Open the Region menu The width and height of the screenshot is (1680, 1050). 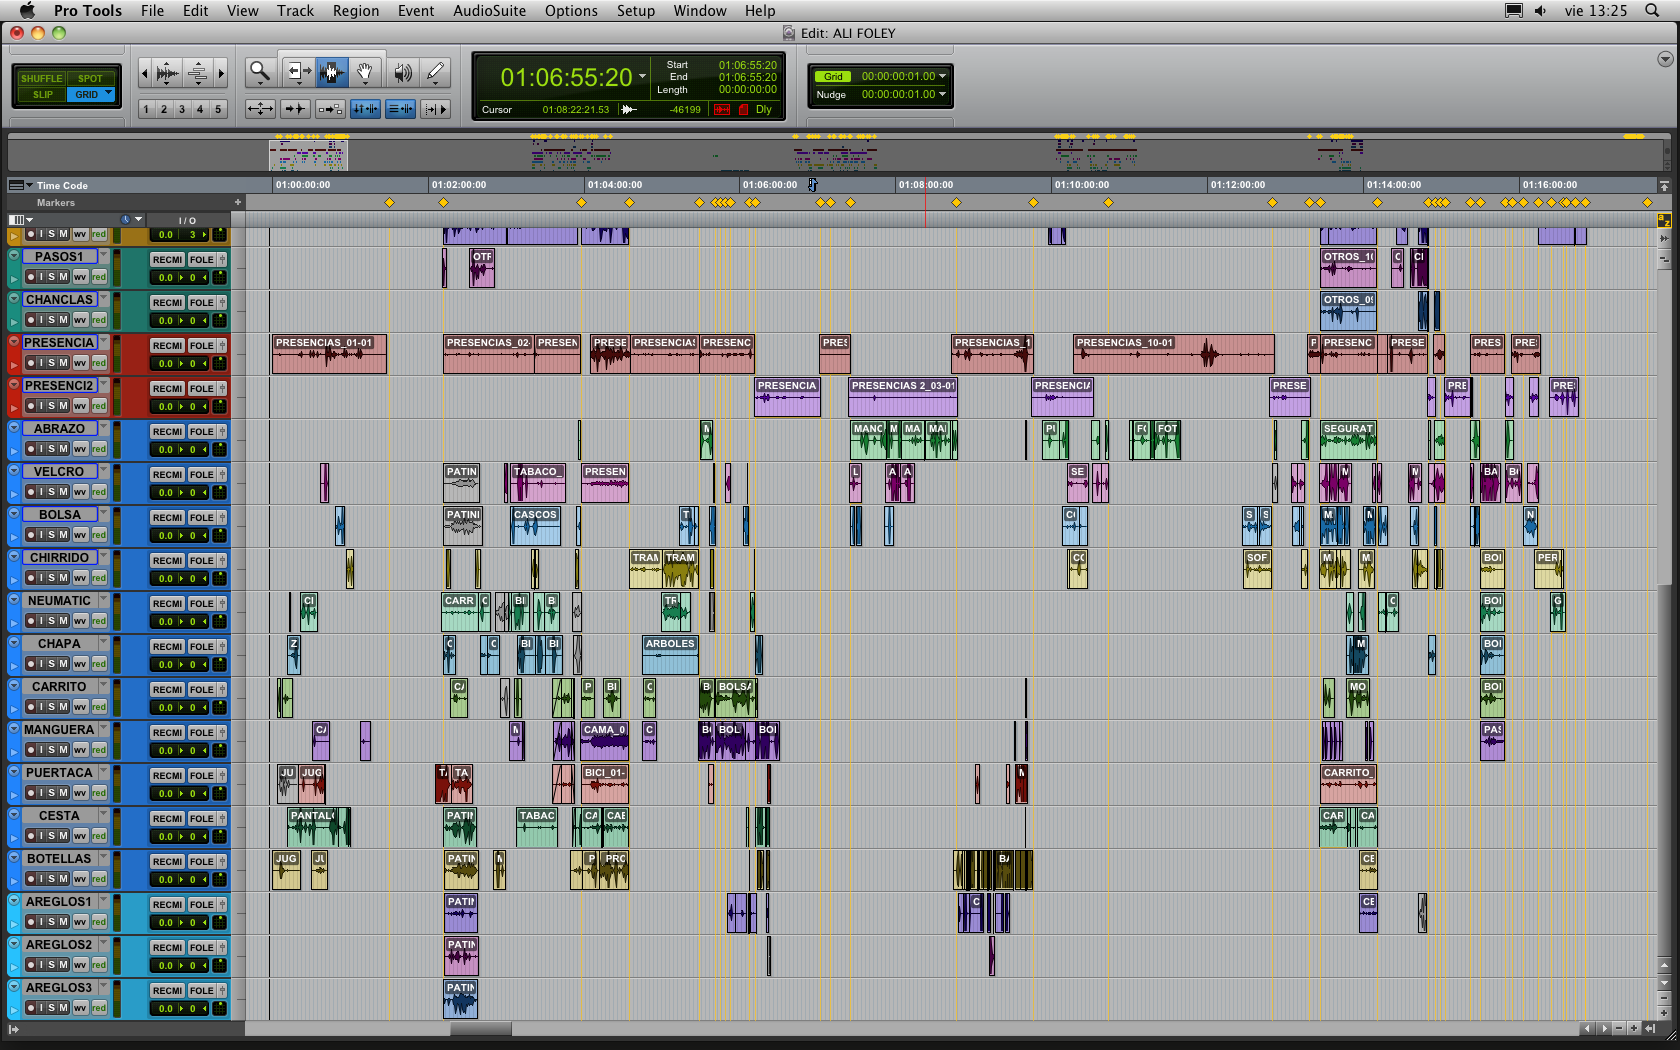pyautogui.click(x=355, y=11)
